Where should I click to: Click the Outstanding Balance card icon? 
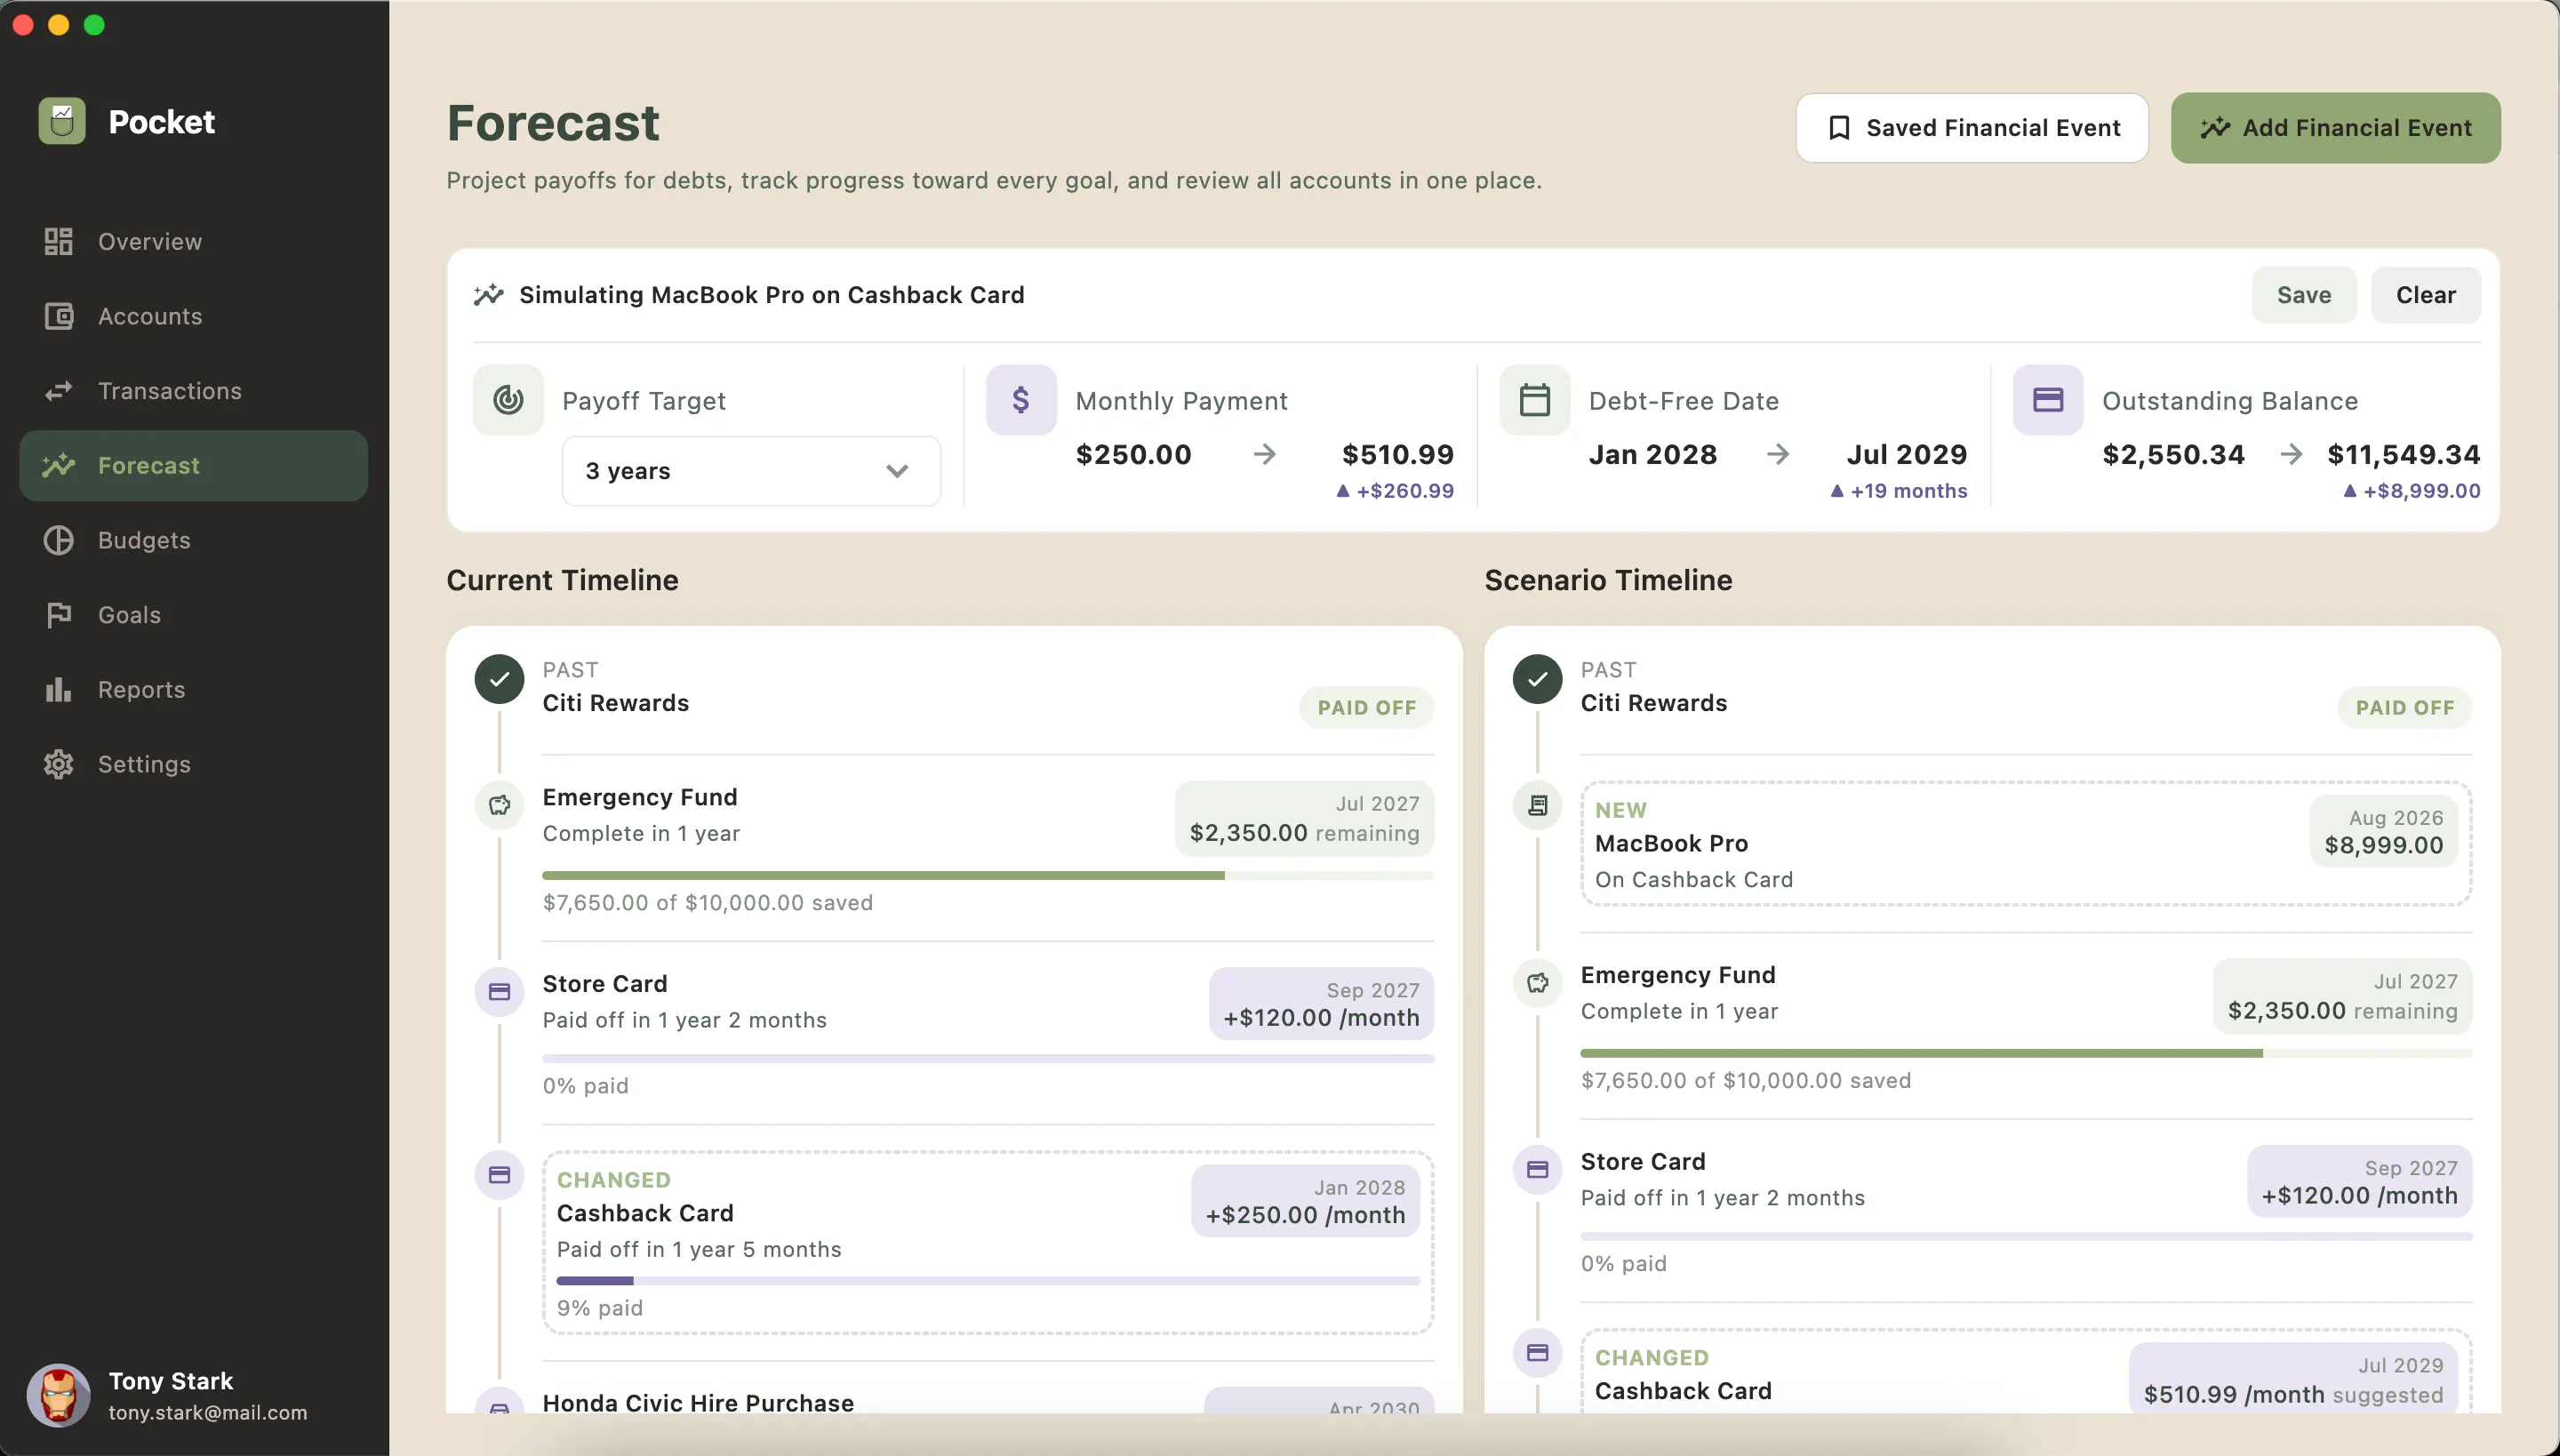point(2048,400)
